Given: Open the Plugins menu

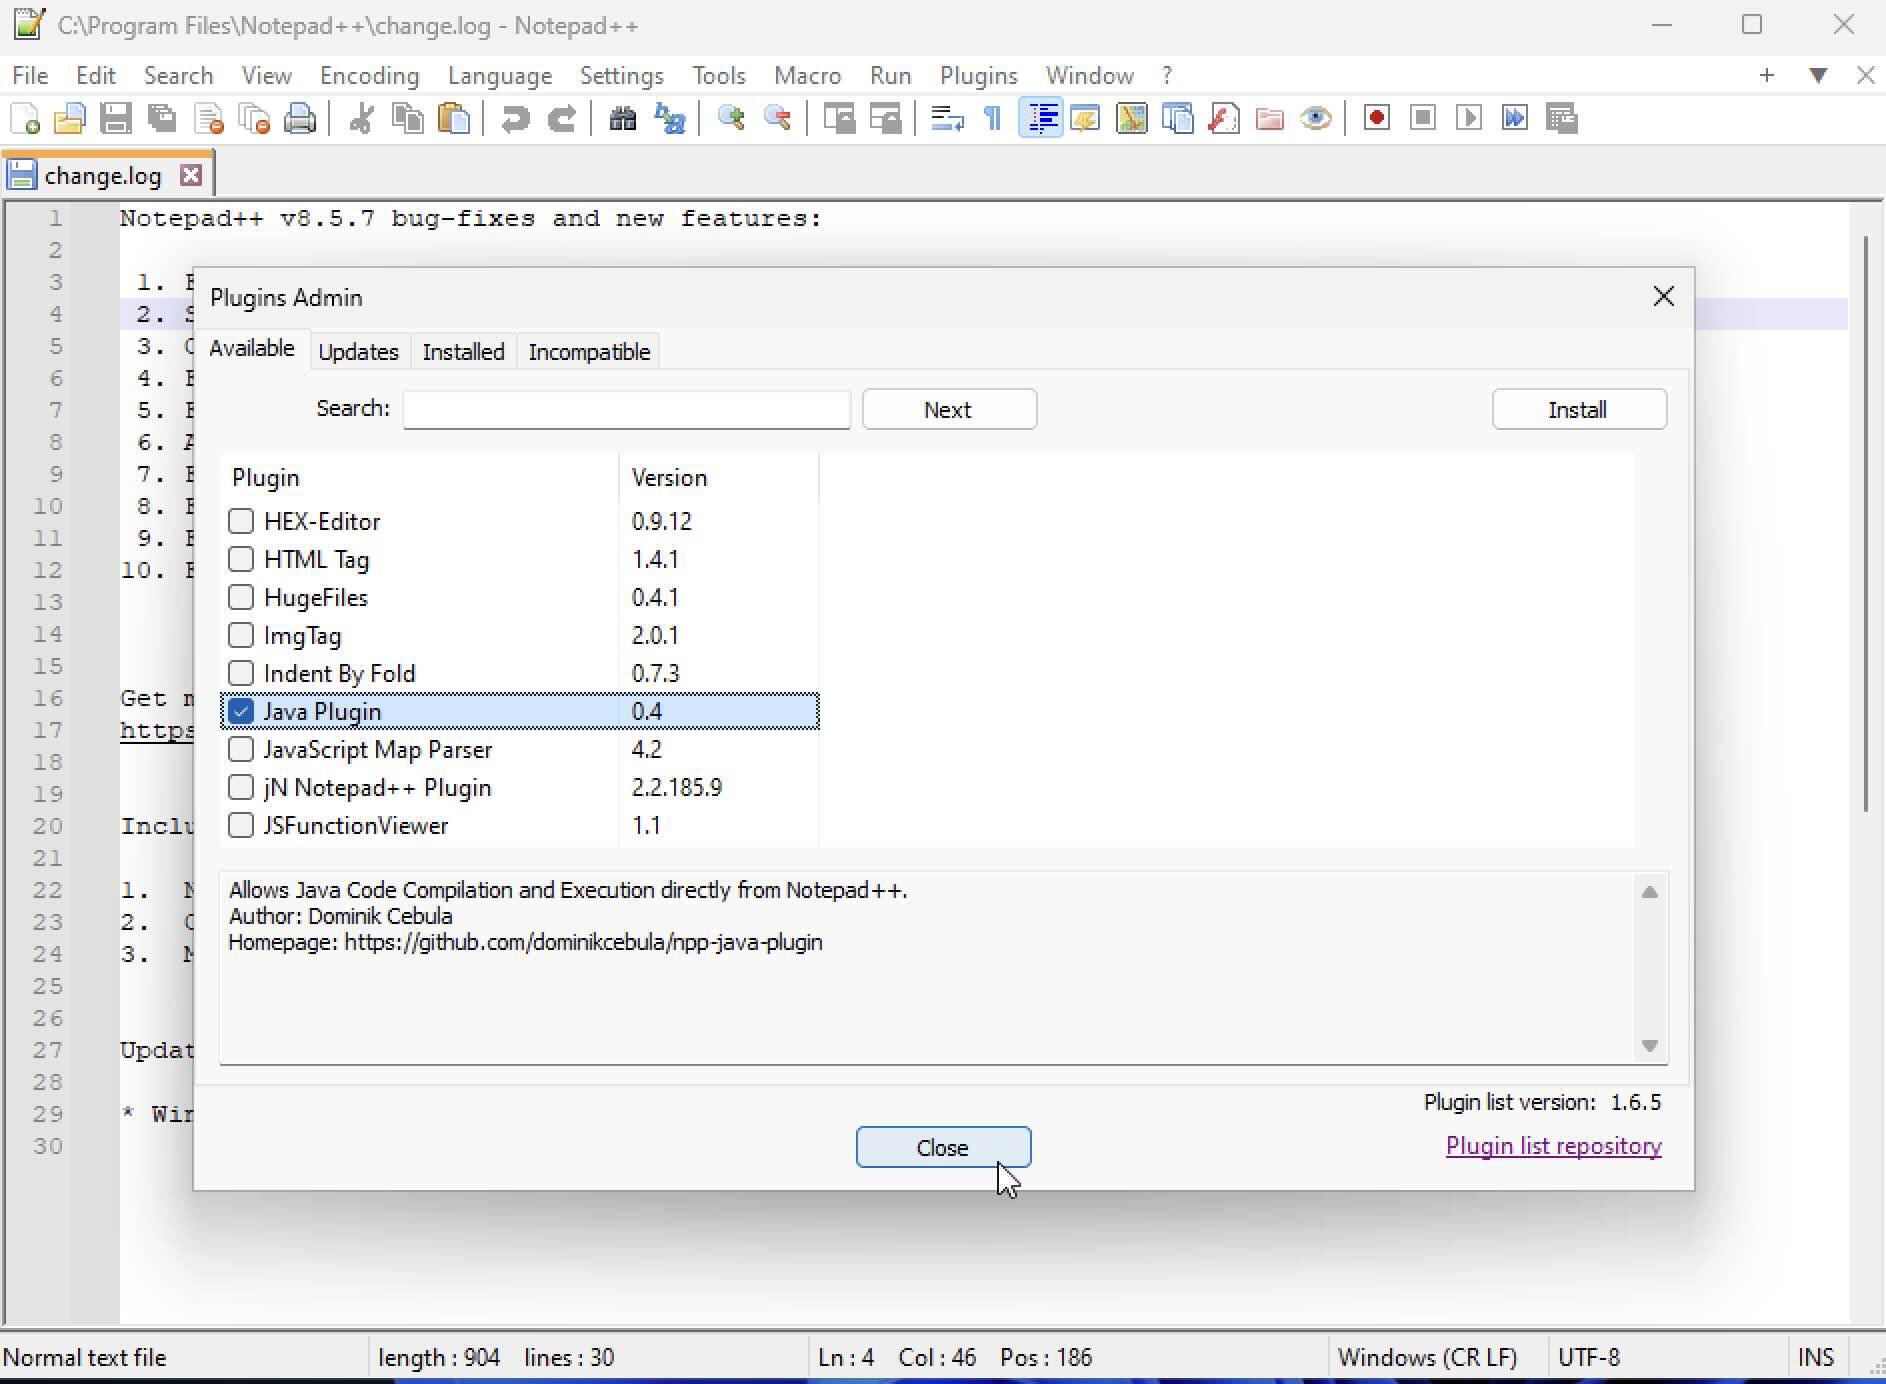Looking at the screenshot, I should (x=978, y=75).
